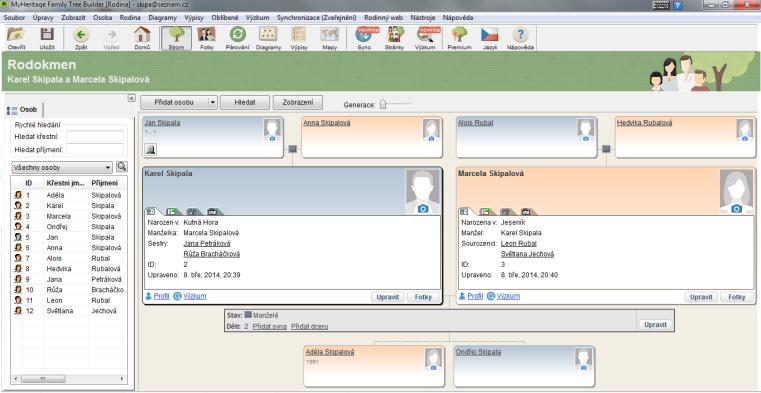Change language with the Jazyk flag icon

[490, 38]
